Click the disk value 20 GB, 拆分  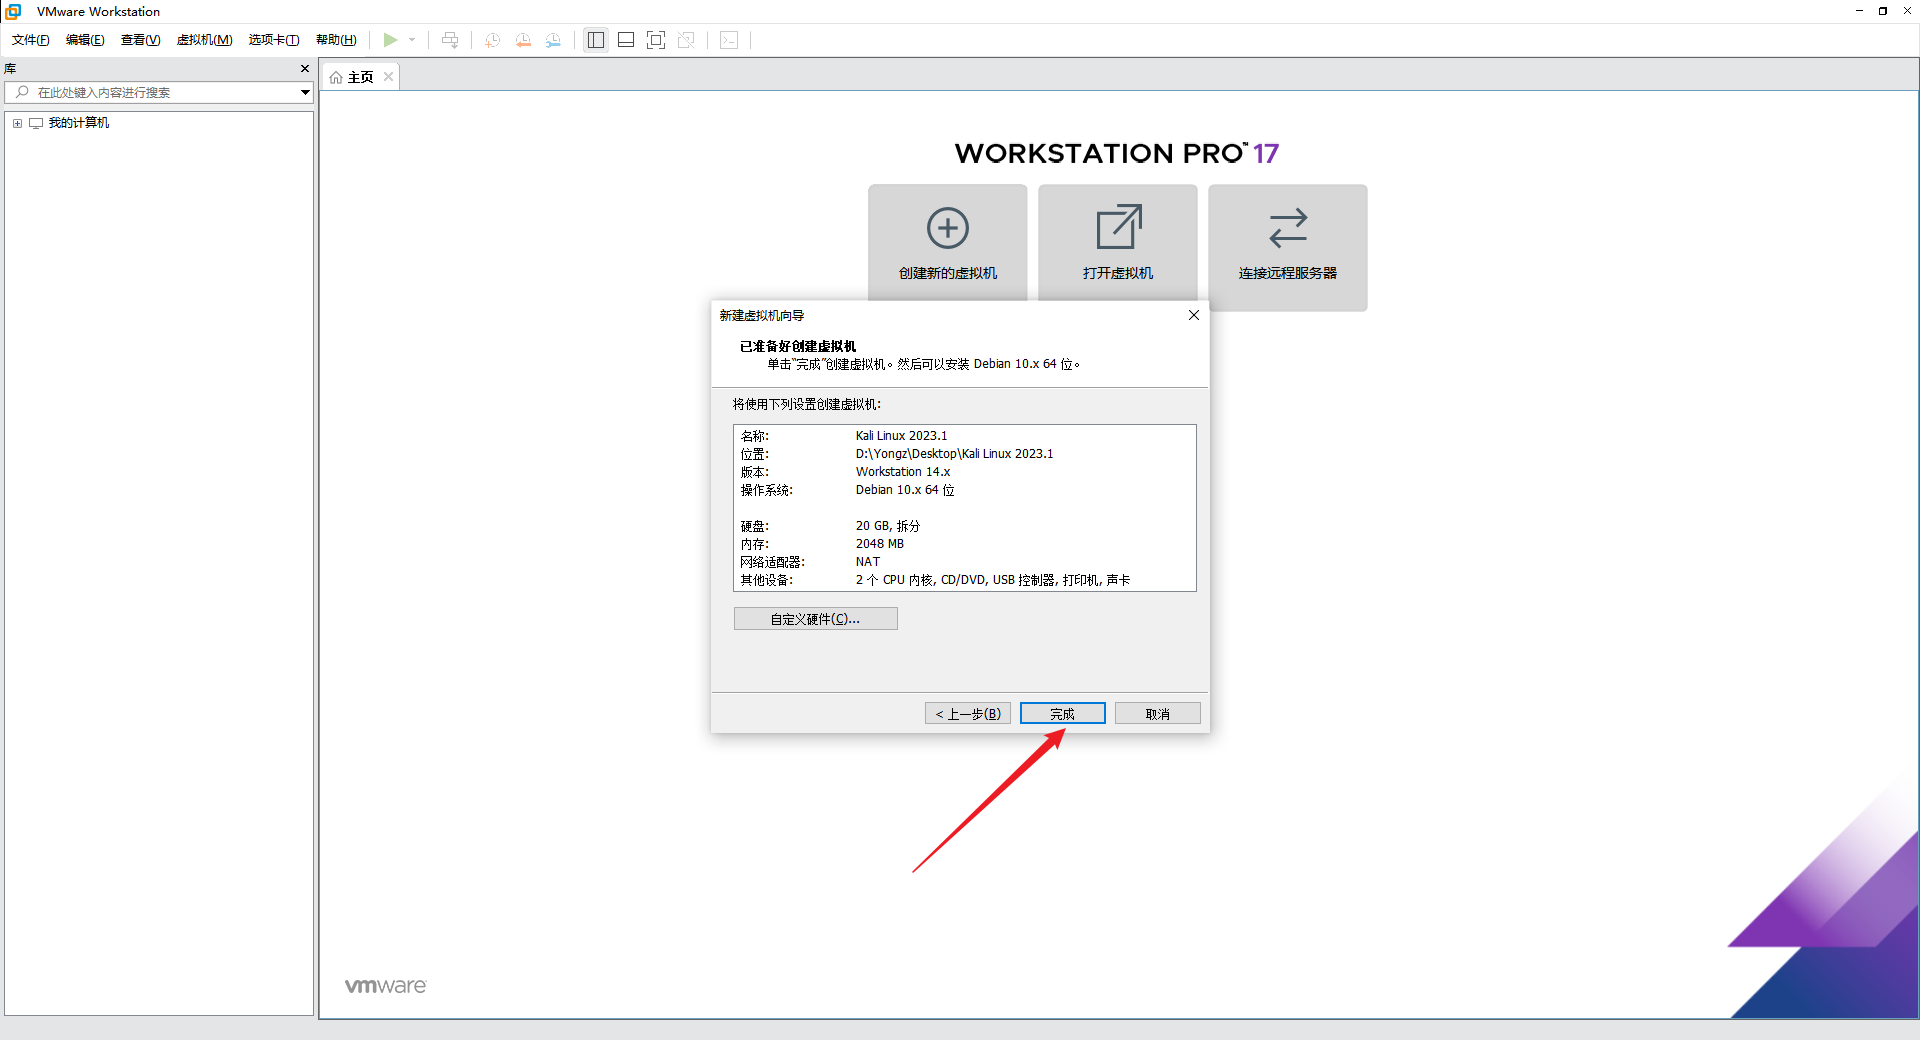888,526
